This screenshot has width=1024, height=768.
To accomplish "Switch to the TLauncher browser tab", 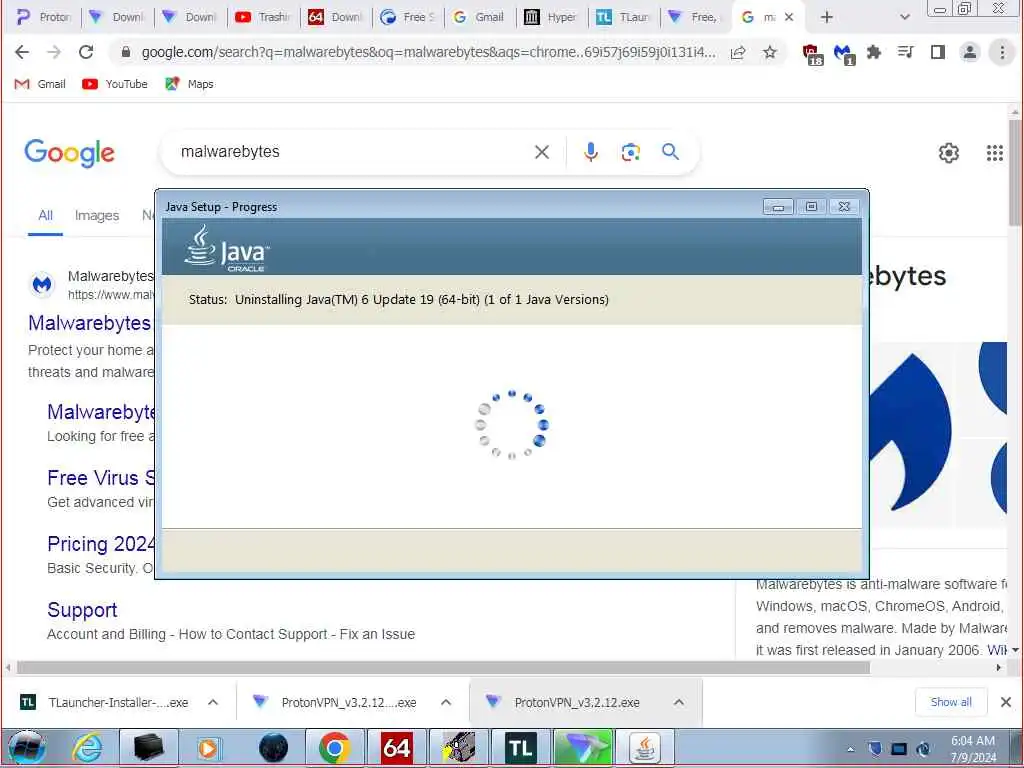I will point(624,17).
